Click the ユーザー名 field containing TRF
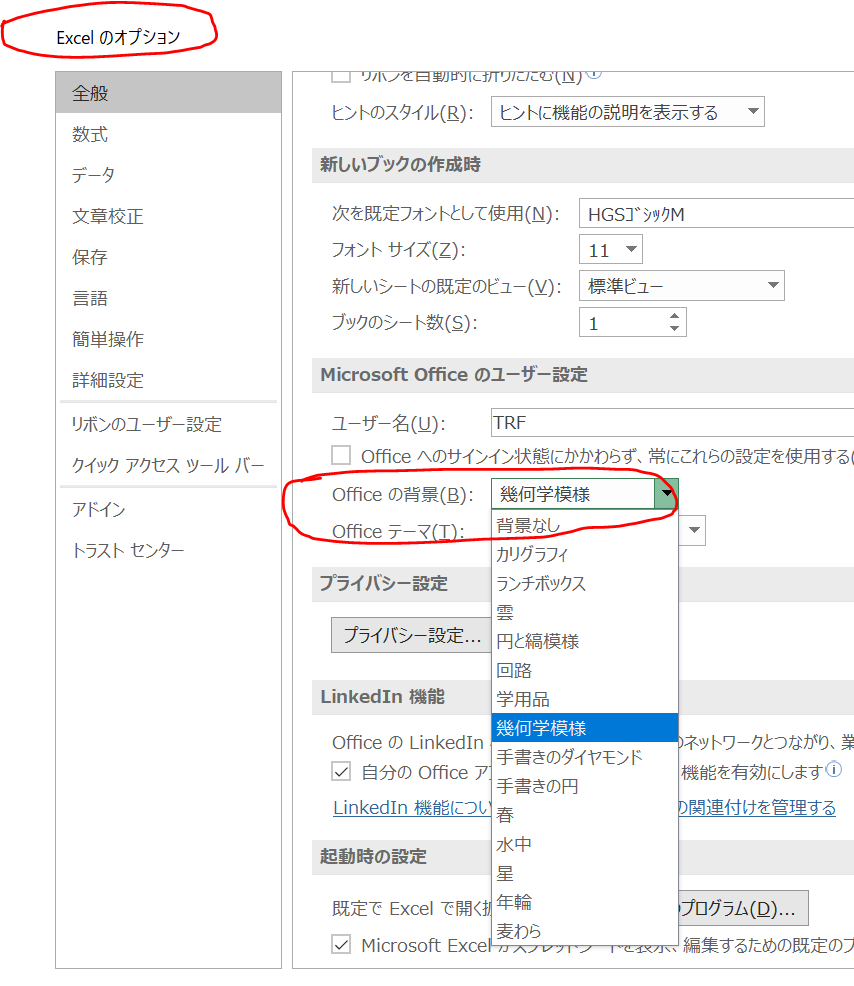Screen dimensions: 854x986 [x=672, y=423]
